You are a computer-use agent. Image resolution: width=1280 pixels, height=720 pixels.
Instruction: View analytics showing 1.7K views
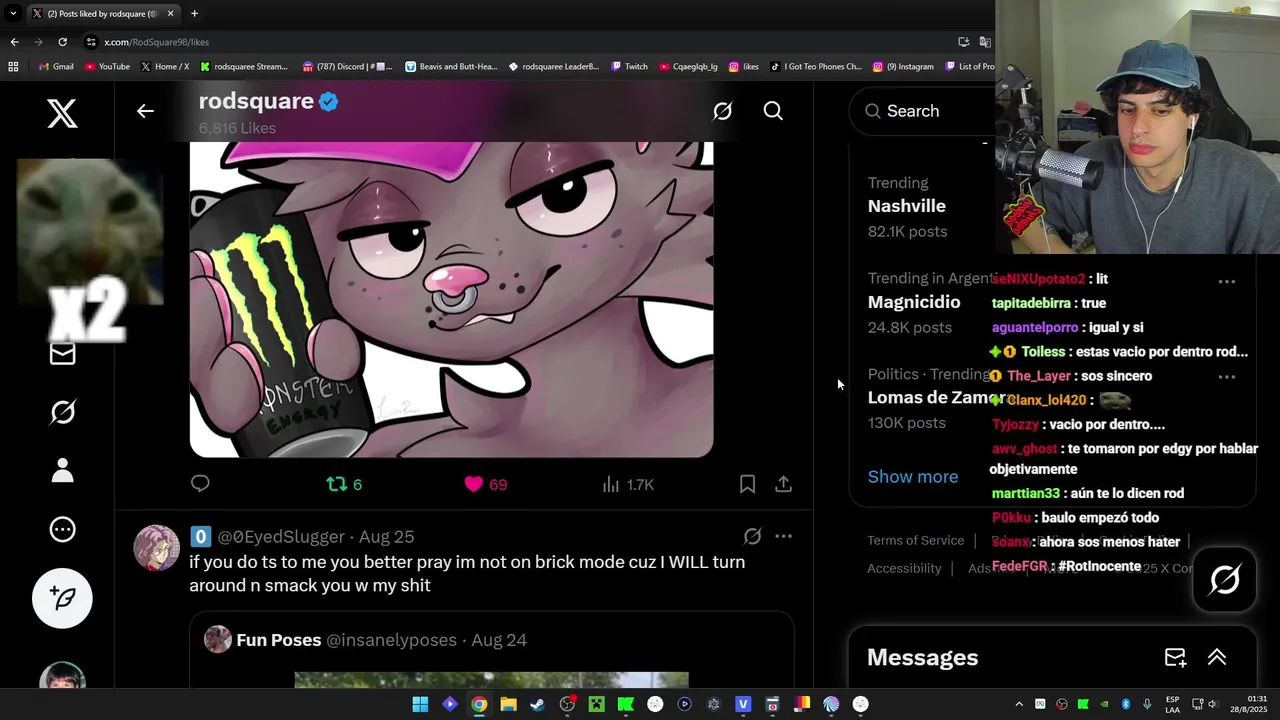(x=628, y=484)
